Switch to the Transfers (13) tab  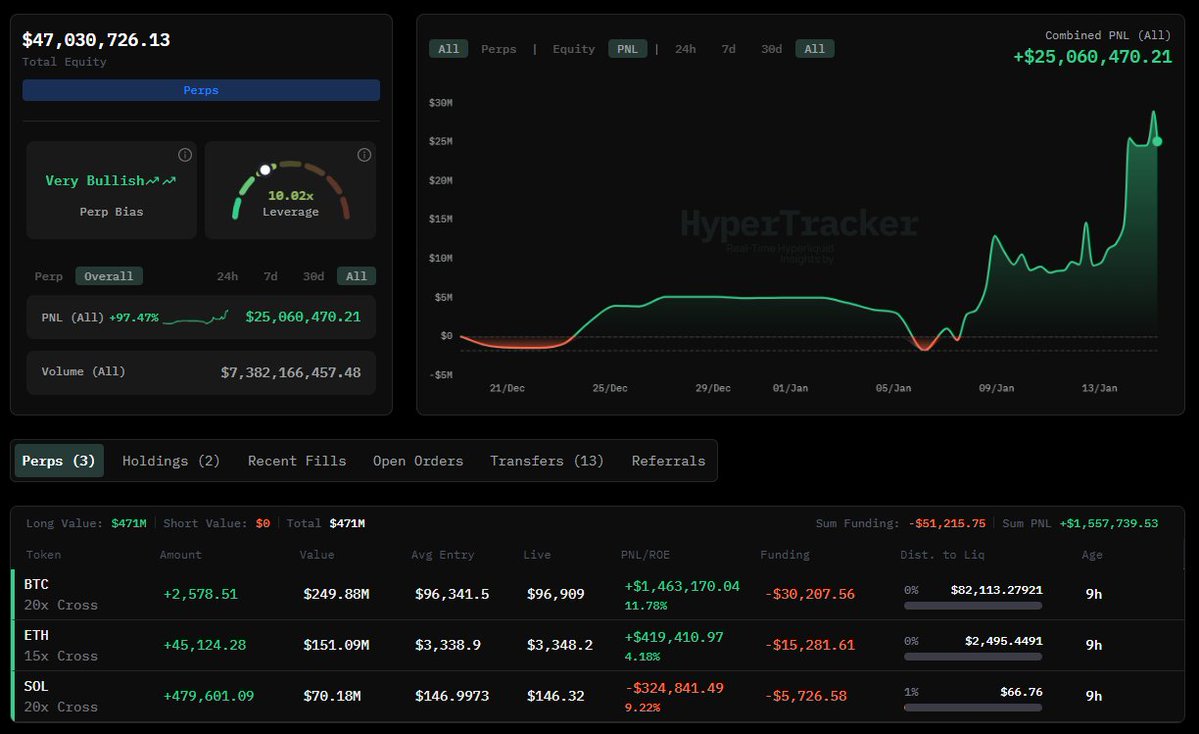pos(547,461)
